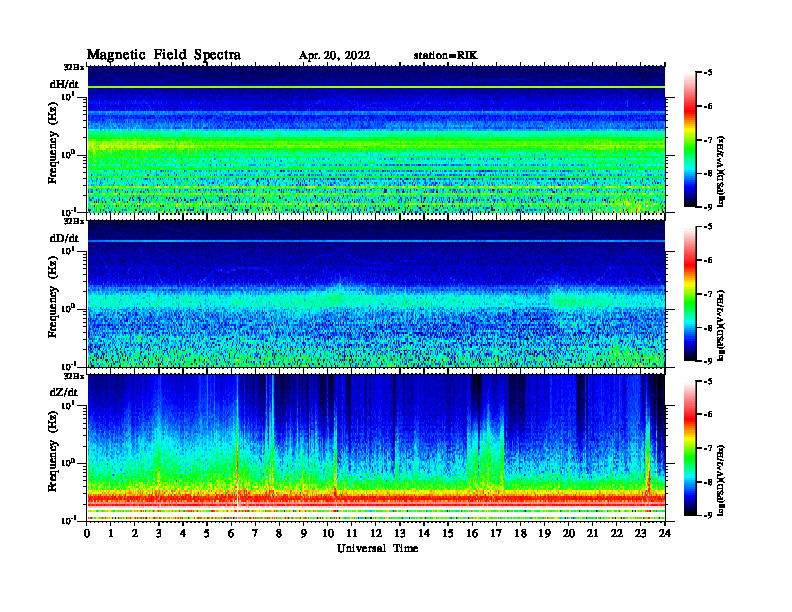
Task: Click inside the dZ/dt spectrogram plot
Action: pos(376,448)
